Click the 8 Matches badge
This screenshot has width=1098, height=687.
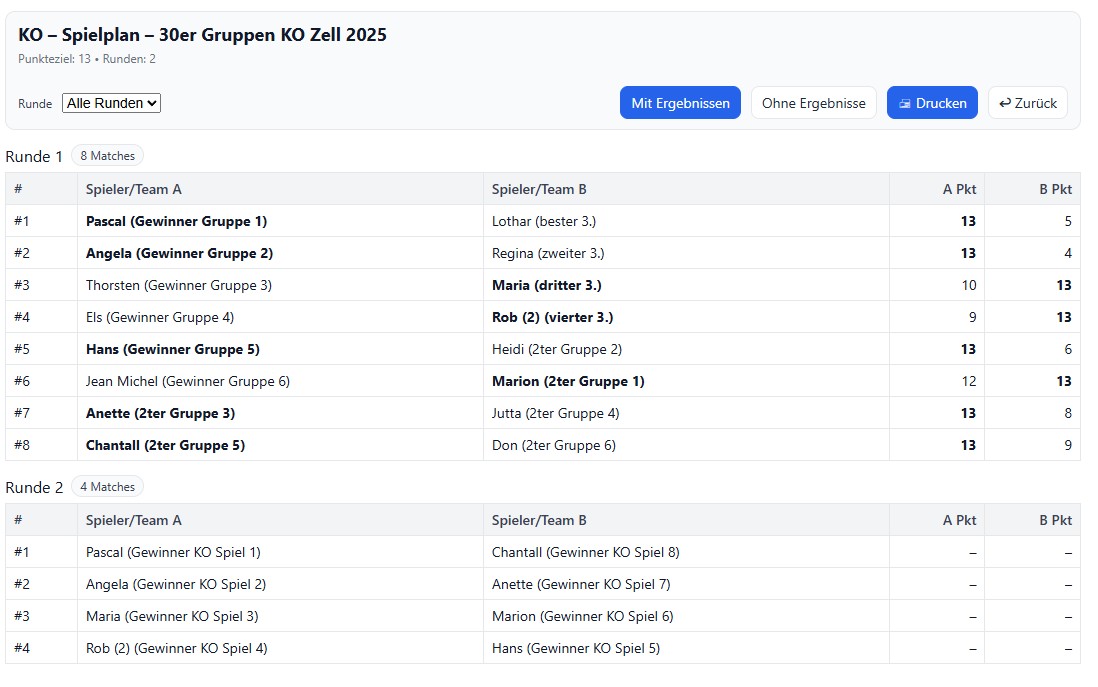[107, 156]
